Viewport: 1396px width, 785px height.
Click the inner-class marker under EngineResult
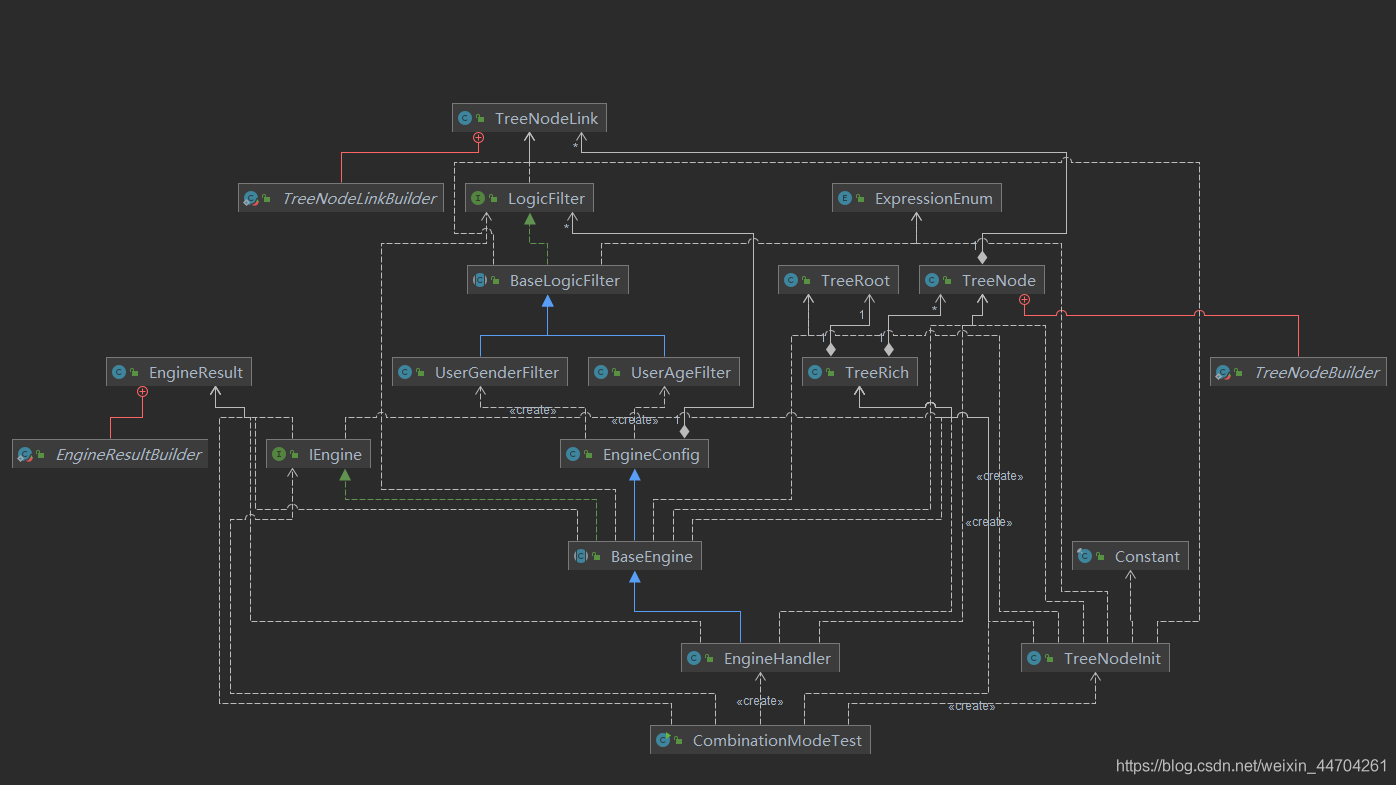click(142, 392)
